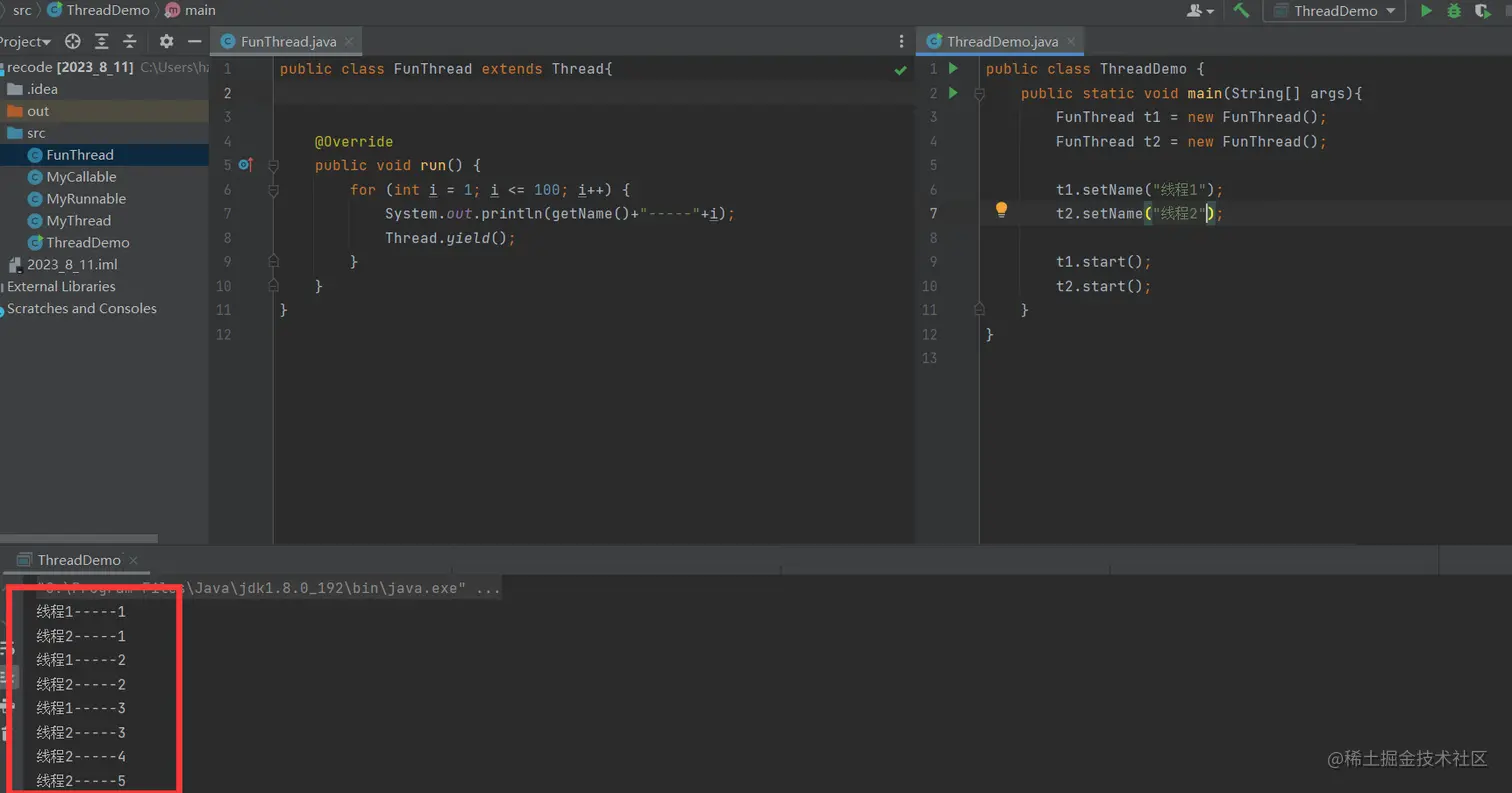Viewport: 1512px width, 793px height.
Task: Select Scratches and Consoles
Action: point(104,309)
